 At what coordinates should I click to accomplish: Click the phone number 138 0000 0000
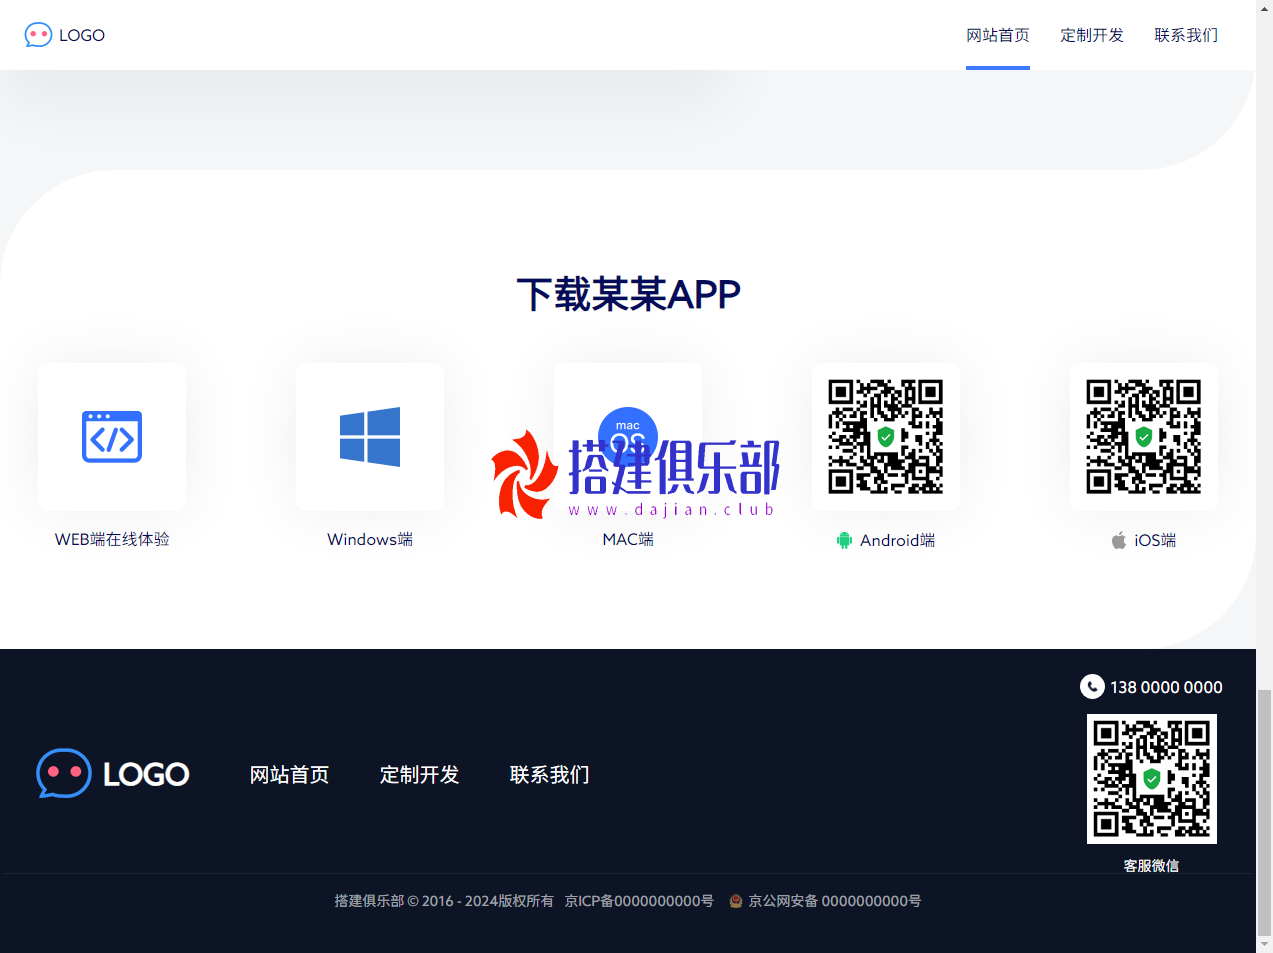point(1166,687)
